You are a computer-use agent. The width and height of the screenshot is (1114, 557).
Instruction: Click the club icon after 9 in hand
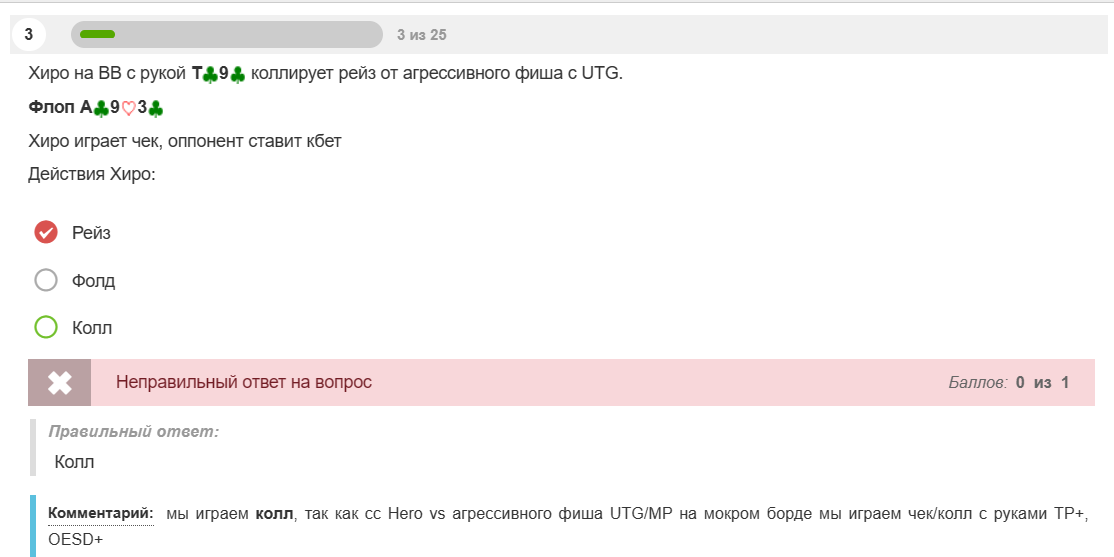point(238,74)
